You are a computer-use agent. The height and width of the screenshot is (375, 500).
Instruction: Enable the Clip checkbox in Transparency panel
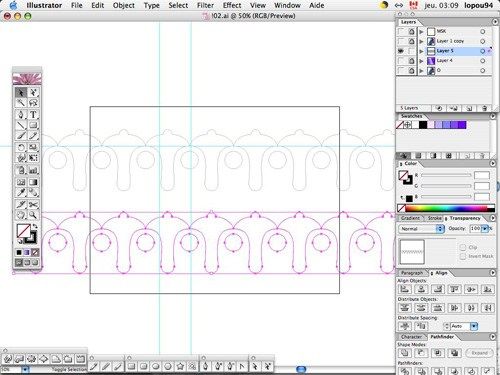(463, 247)
